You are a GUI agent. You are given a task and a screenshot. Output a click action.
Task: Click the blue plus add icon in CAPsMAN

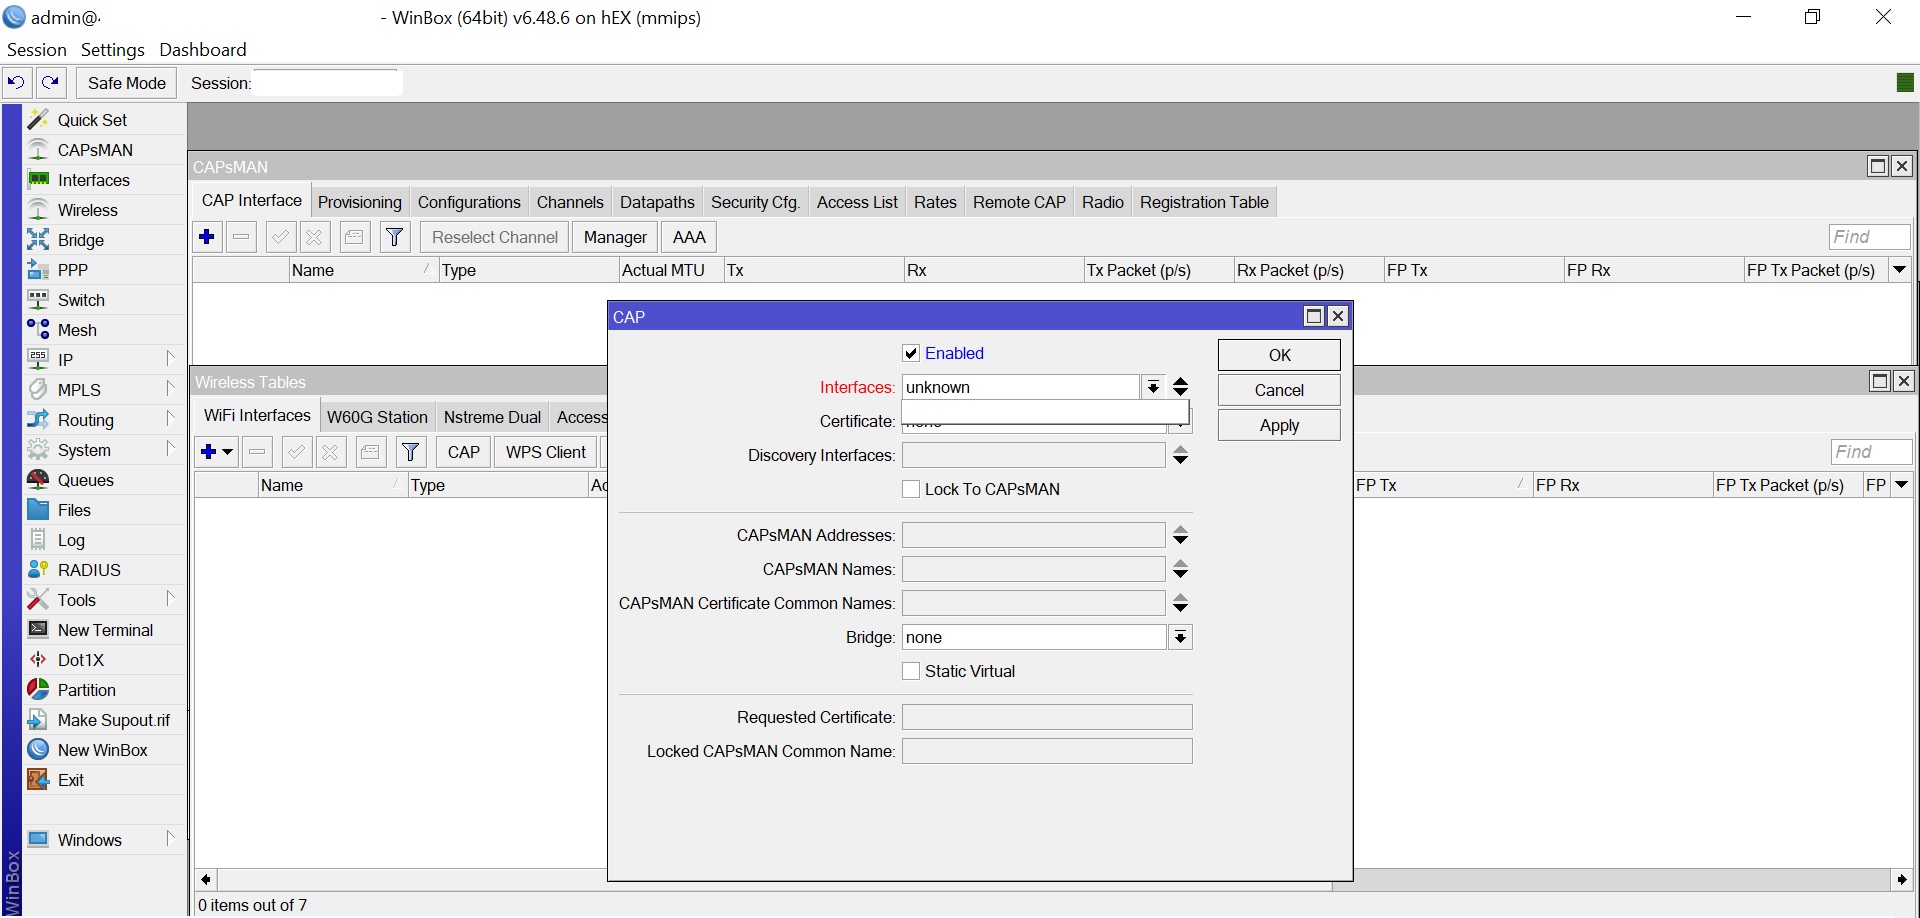pyautogui.click(x=207, y=237)
